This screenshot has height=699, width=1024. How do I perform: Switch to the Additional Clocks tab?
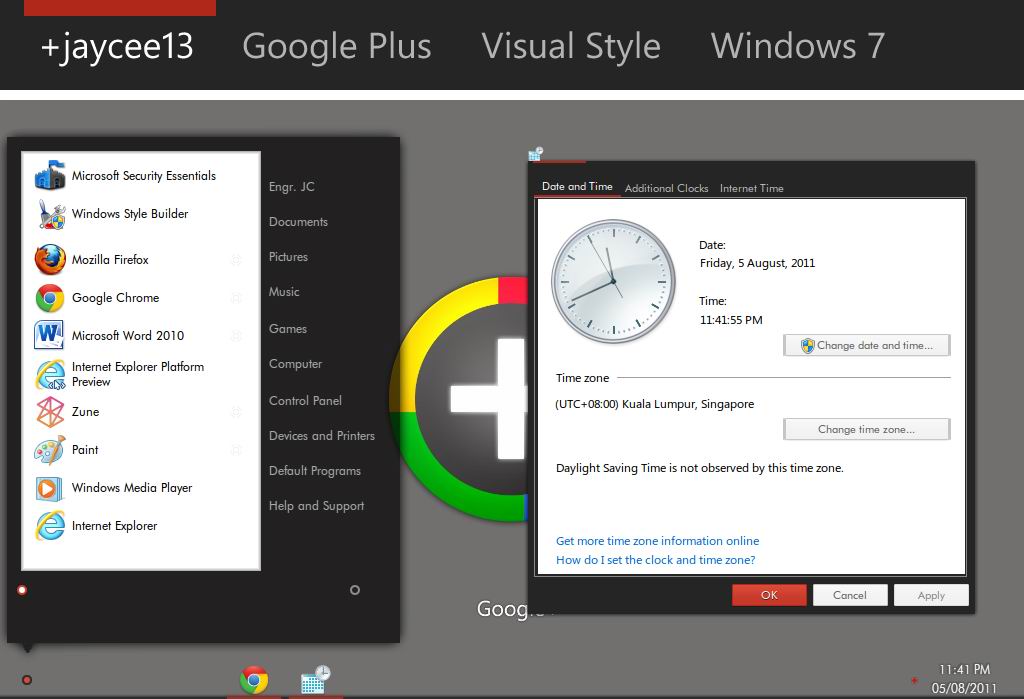[x=666, y=188]
